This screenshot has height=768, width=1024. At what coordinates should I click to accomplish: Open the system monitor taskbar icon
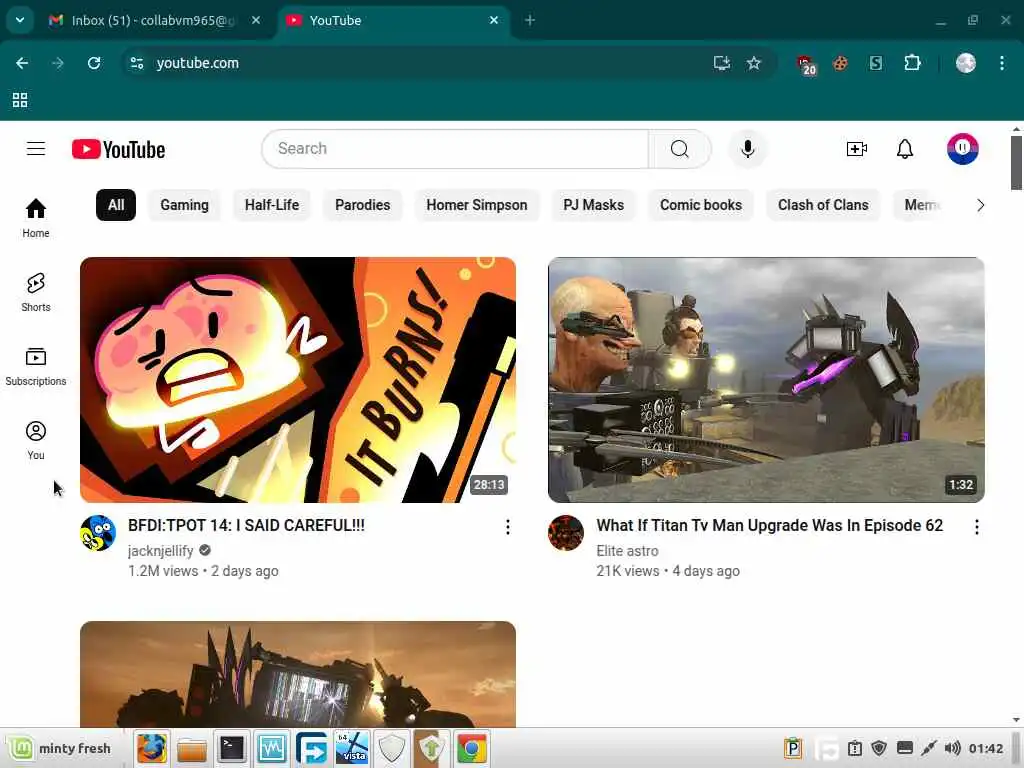[272, 748]
